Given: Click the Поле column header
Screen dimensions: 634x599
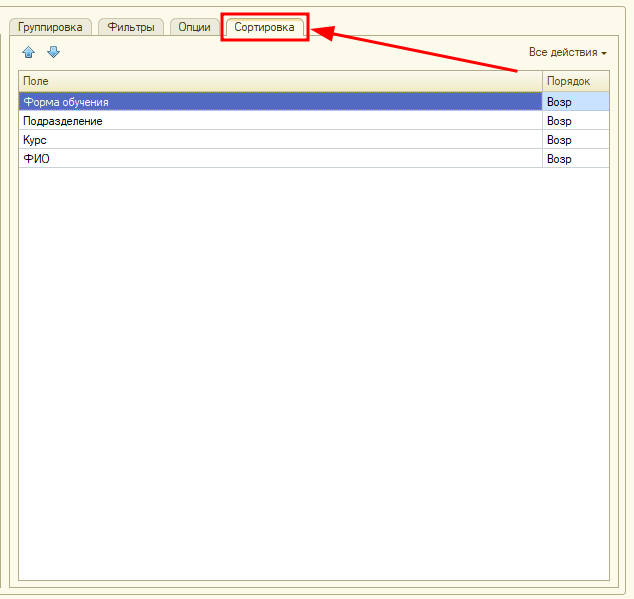Looking at the screenshot, I should [x=280, y=80].
